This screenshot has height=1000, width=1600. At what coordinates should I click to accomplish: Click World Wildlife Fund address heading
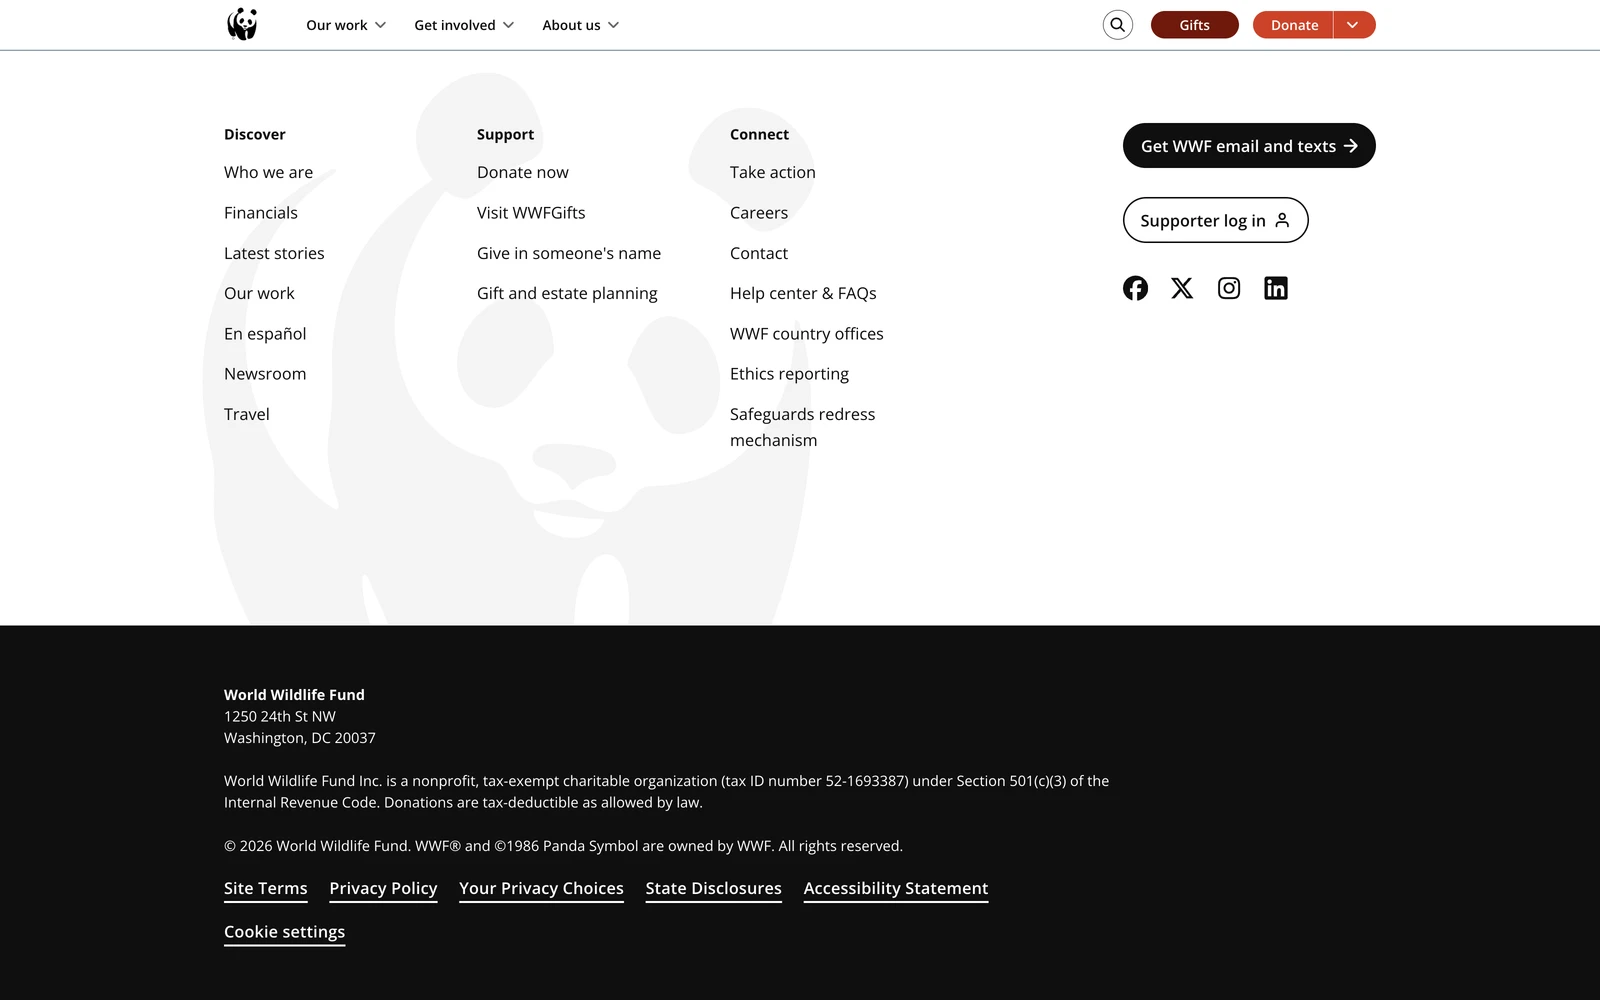click(294, 695)
